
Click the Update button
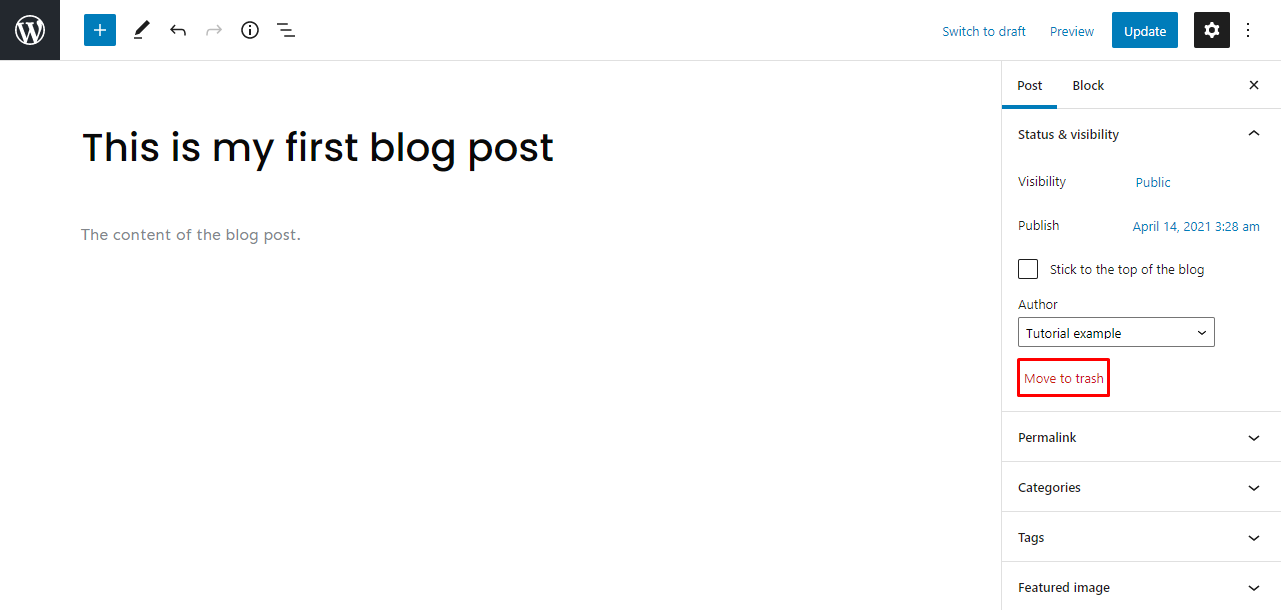click(1144, 30)
